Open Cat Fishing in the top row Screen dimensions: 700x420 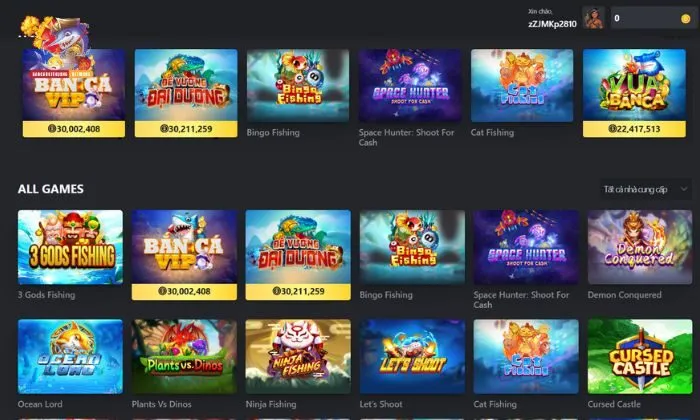(x=522, y=85)
